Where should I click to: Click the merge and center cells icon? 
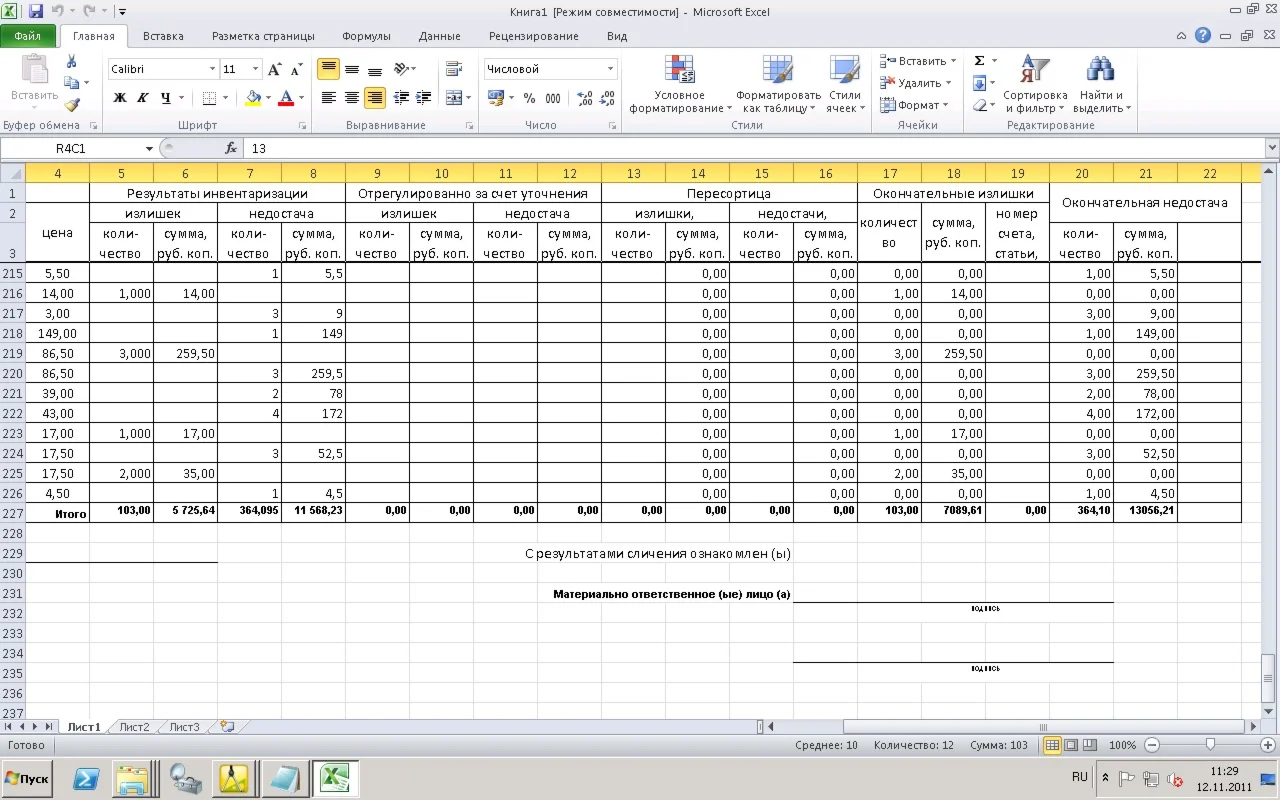click(x=454, y=98)
